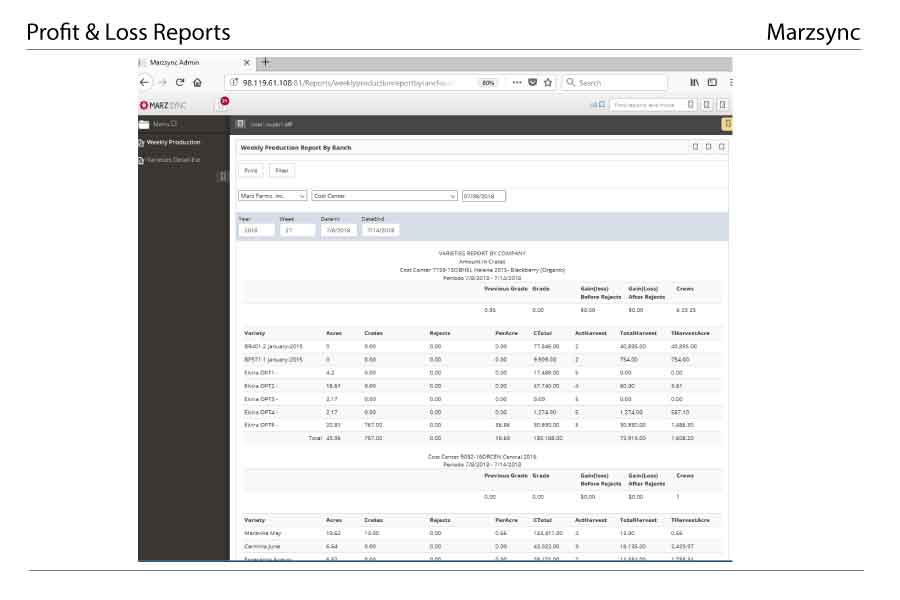Go to the browser home page
900x600 pixels.
pyautogui.click(x=197, y=83)
